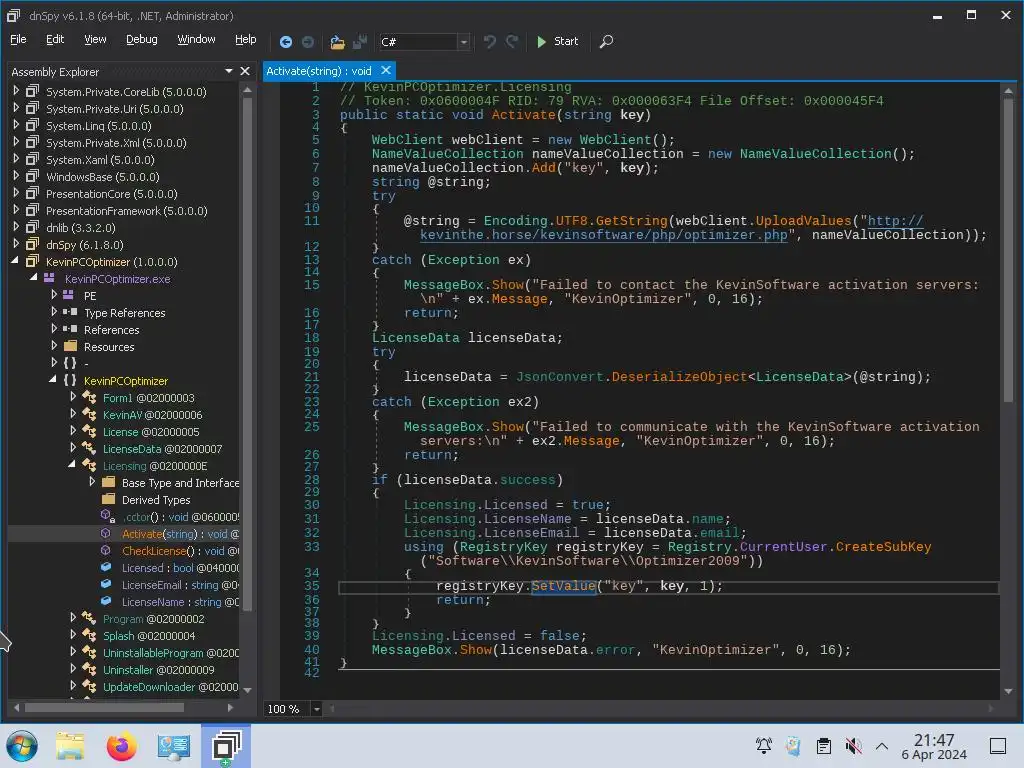1024x768 pixels.
Task: Select the License @02000005 class
Action: pos(151,432)
